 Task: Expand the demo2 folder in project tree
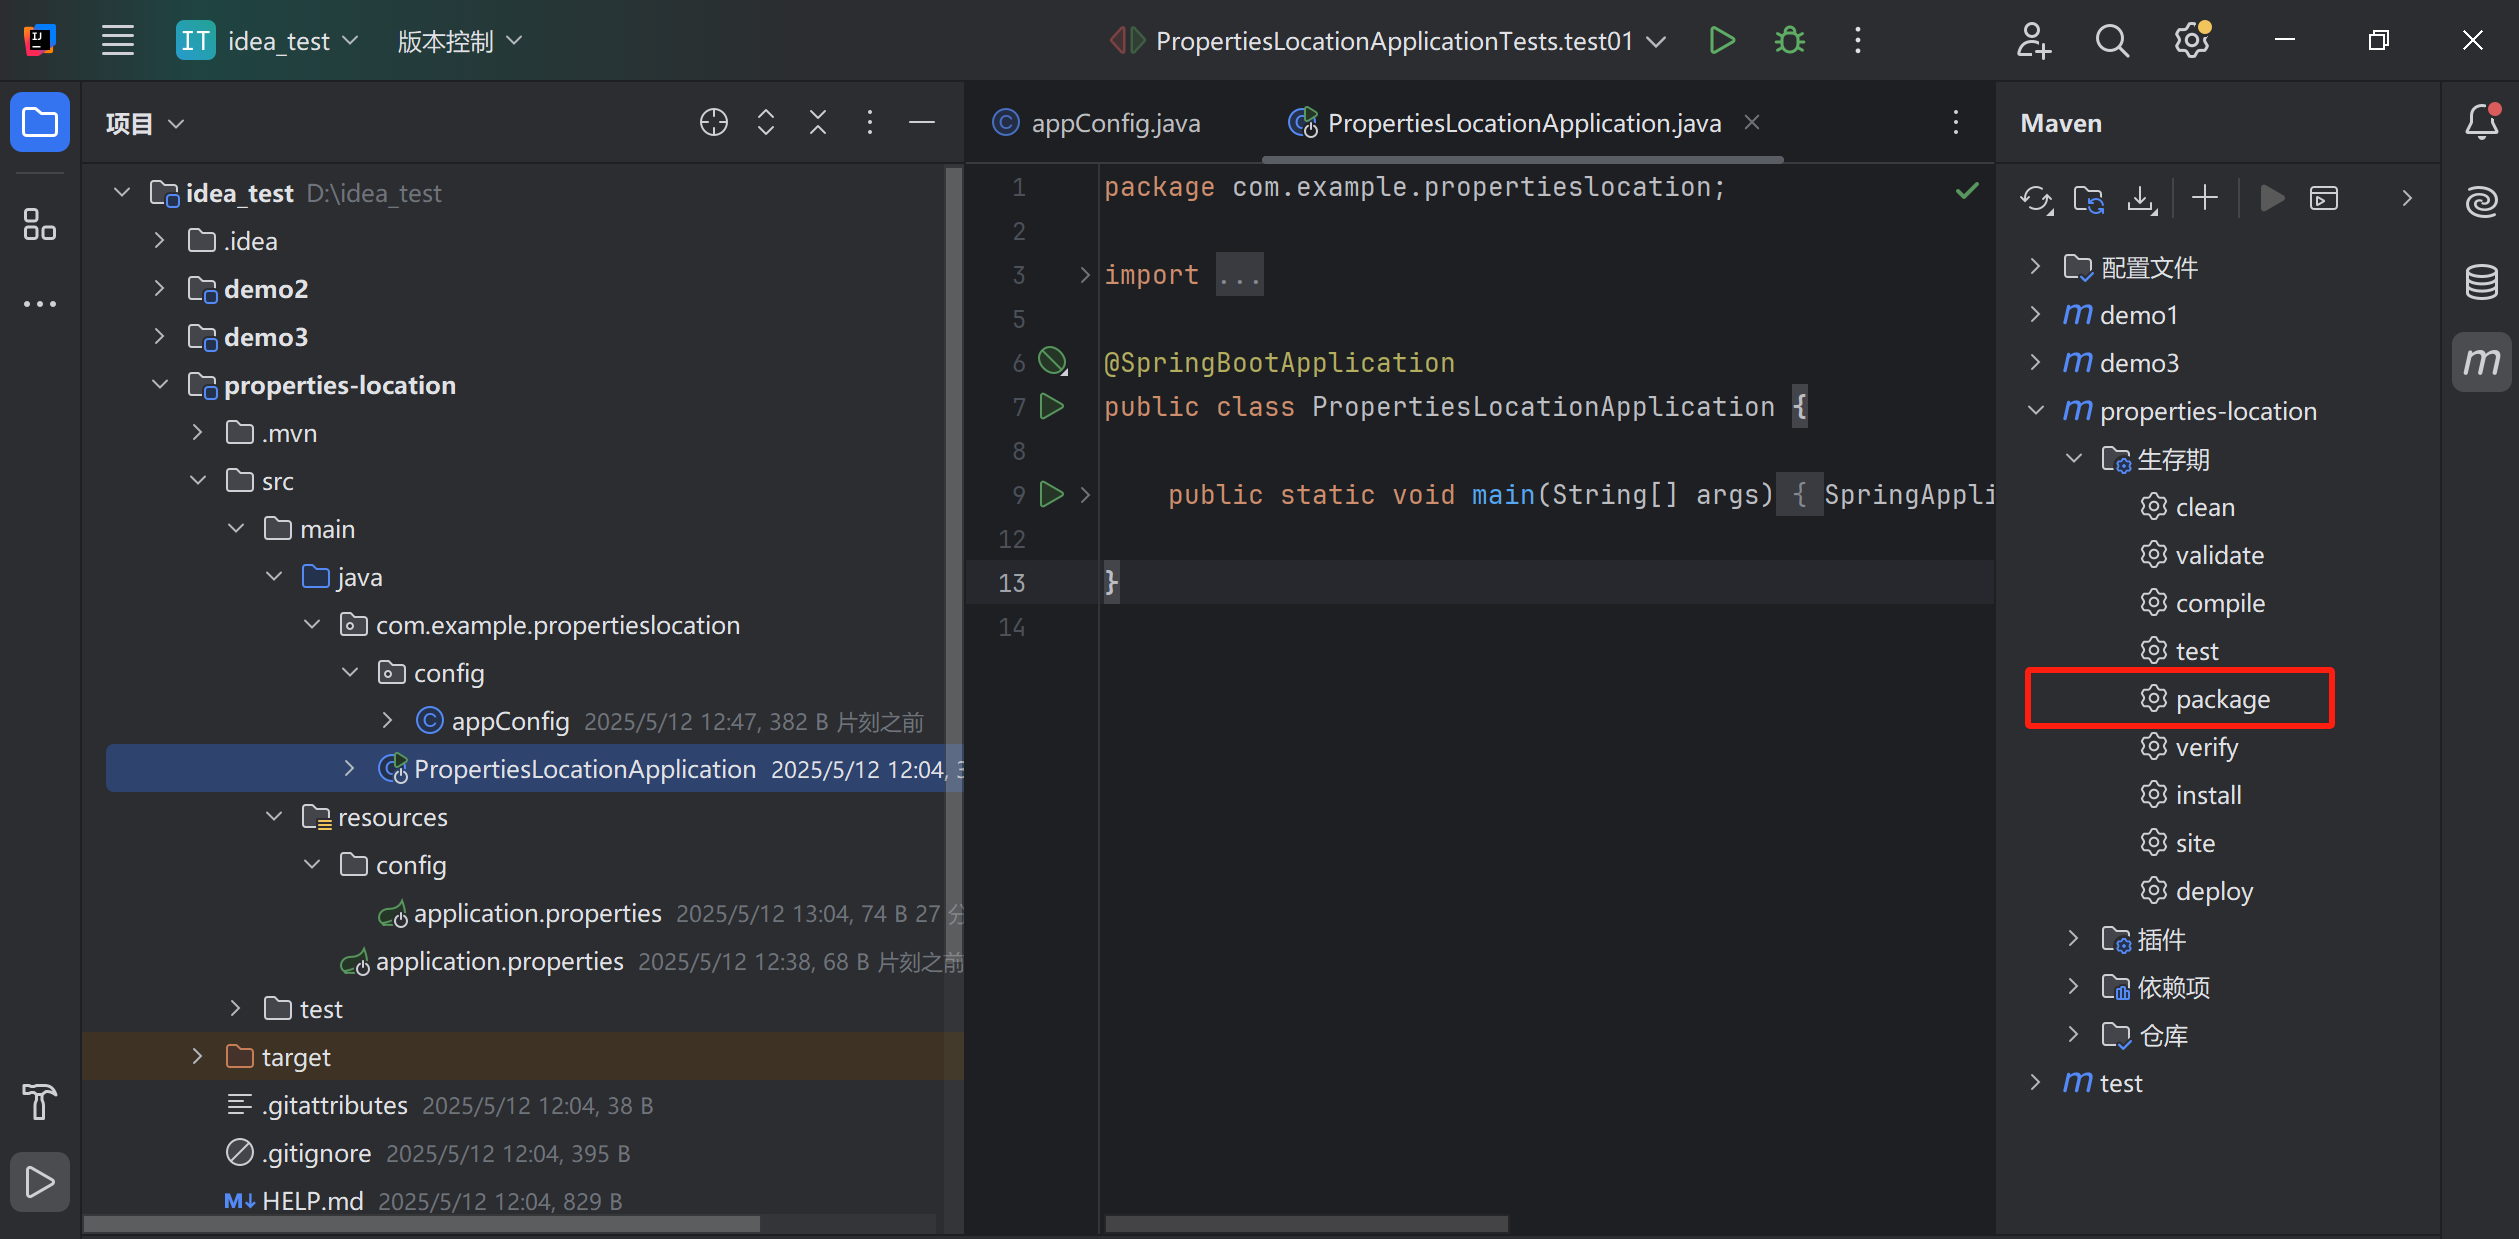pos(159,289)
